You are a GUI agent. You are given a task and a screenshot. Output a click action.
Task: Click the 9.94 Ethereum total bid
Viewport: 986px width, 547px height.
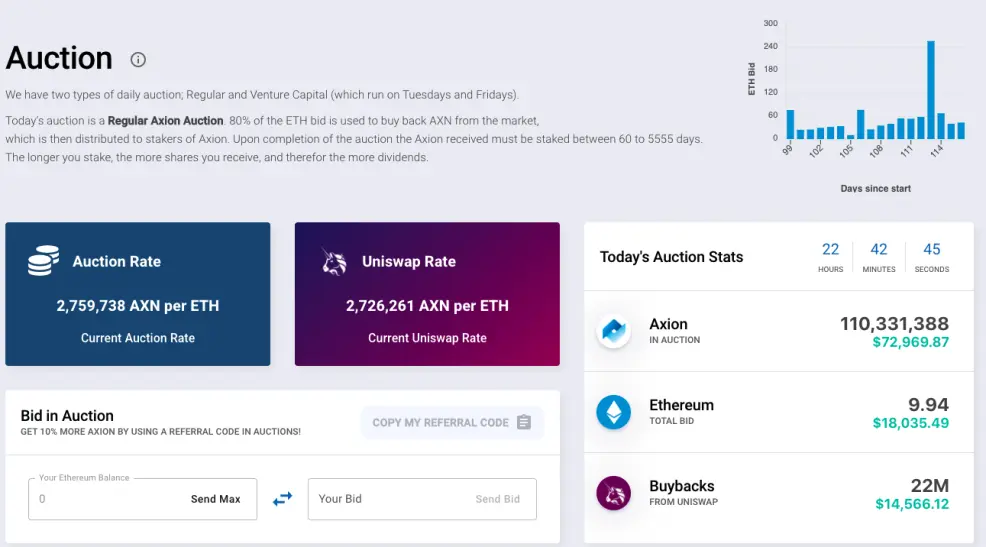tap(928, 404)
